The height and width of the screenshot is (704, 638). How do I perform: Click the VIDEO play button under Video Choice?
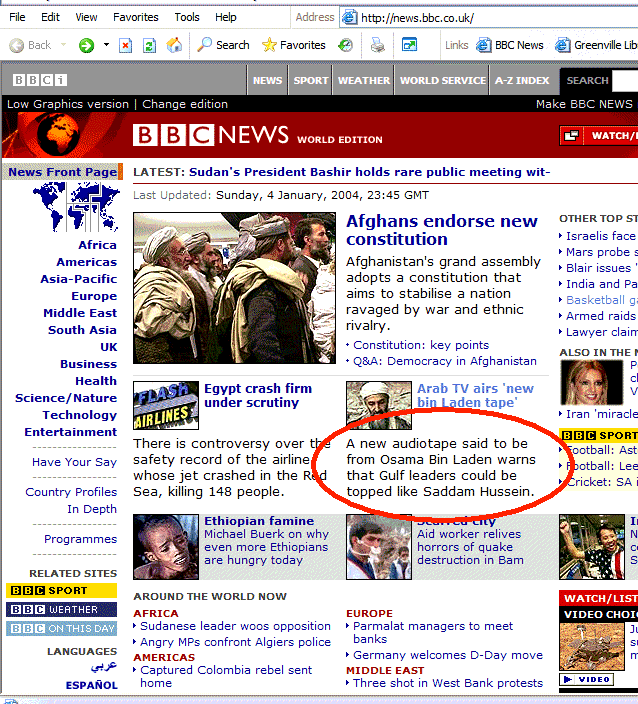[586, 679]
